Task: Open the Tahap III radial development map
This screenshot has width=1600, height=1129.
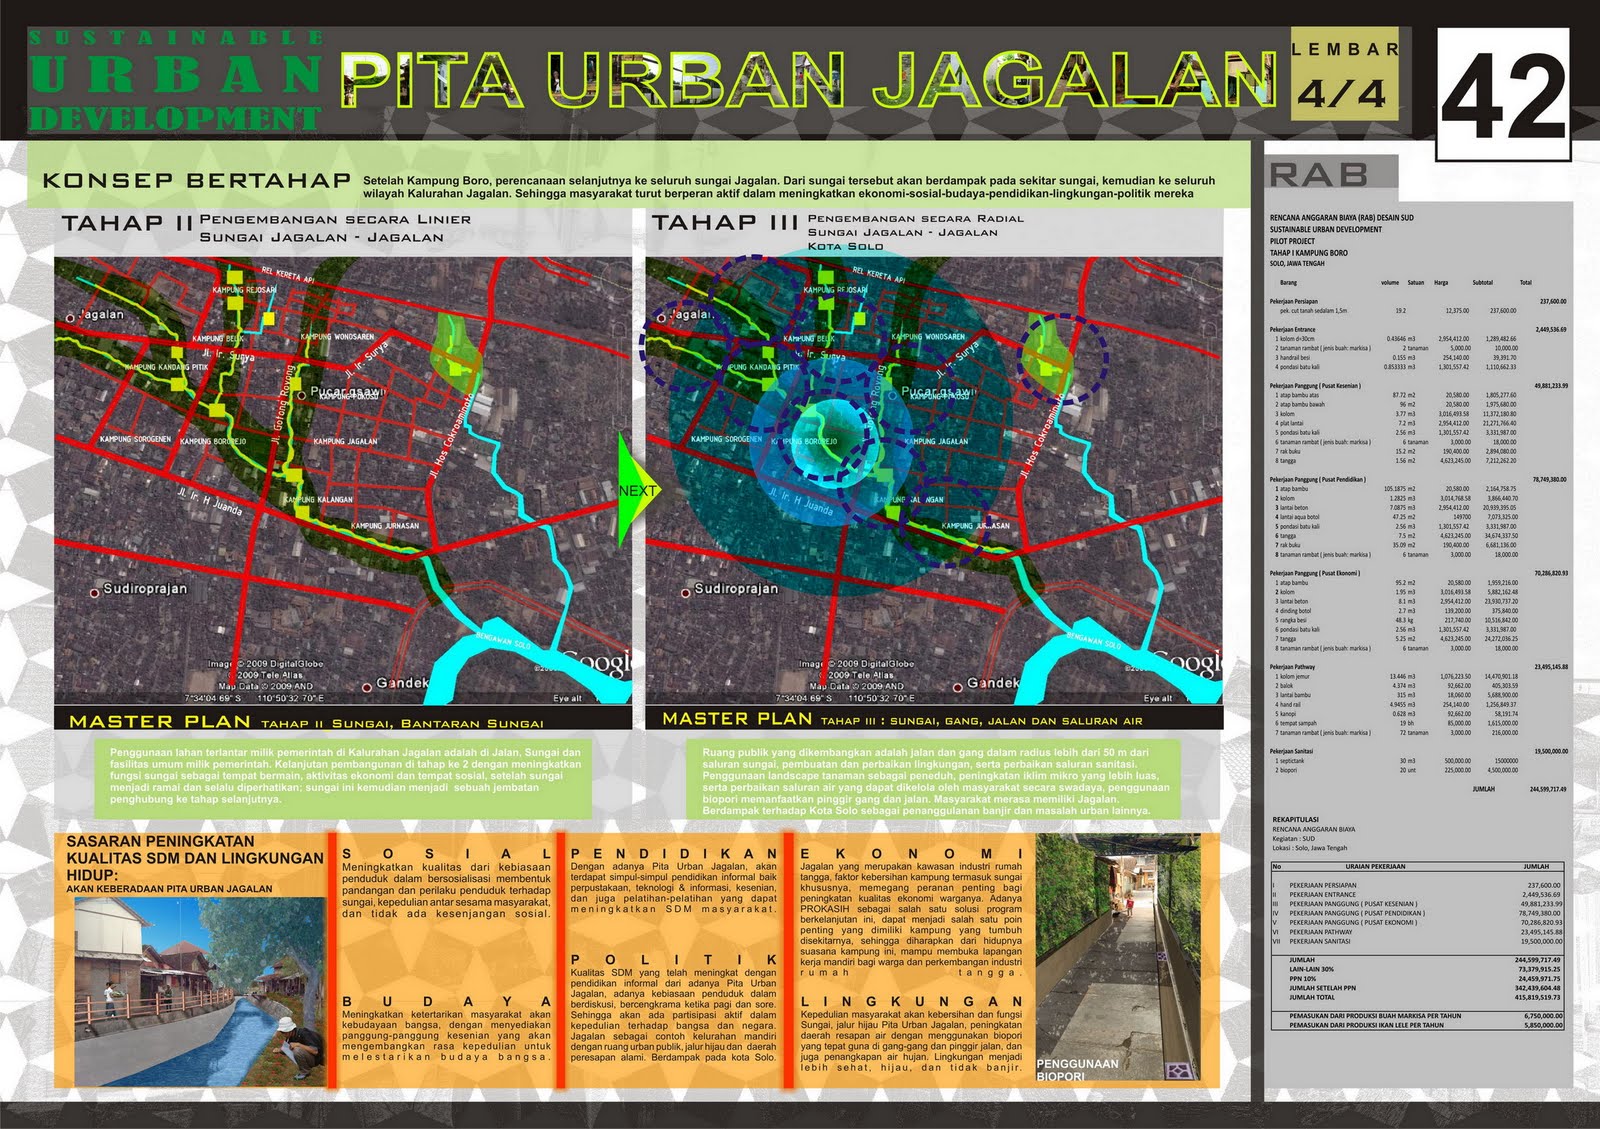Action: pos(934,481)
